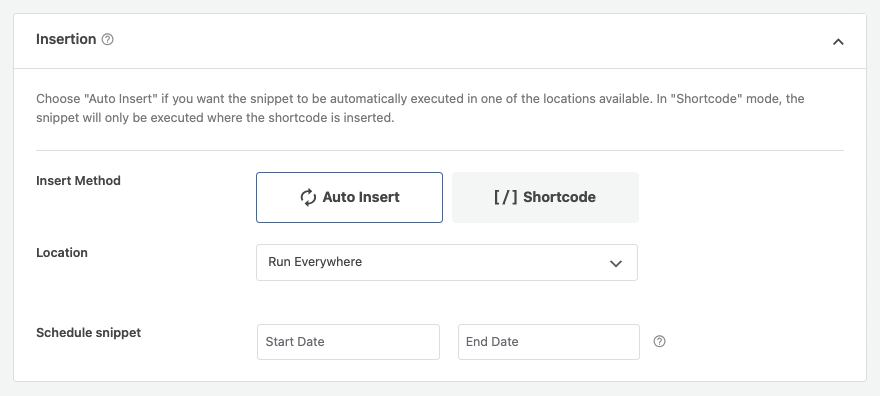Image resolution: width=880 pixels, height=396 pixels.
Task: Click the down arrow in the Location dropdown
Action: tap(616, 263)
